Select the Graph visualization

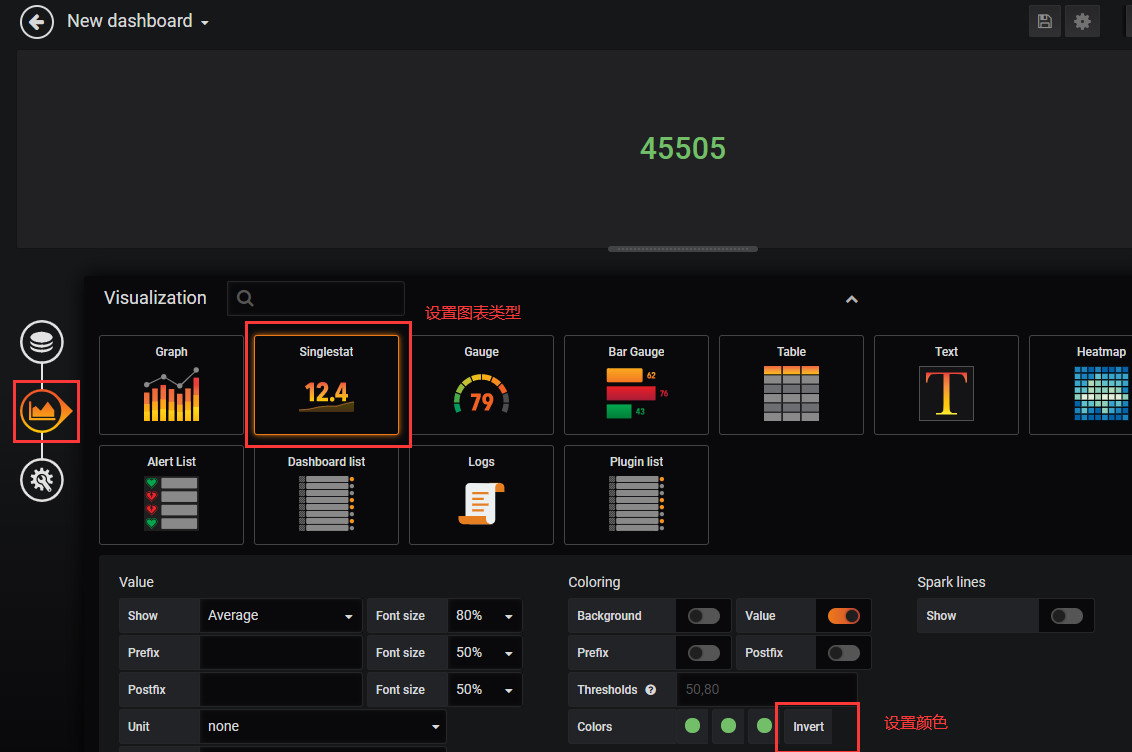coord(171,385)
